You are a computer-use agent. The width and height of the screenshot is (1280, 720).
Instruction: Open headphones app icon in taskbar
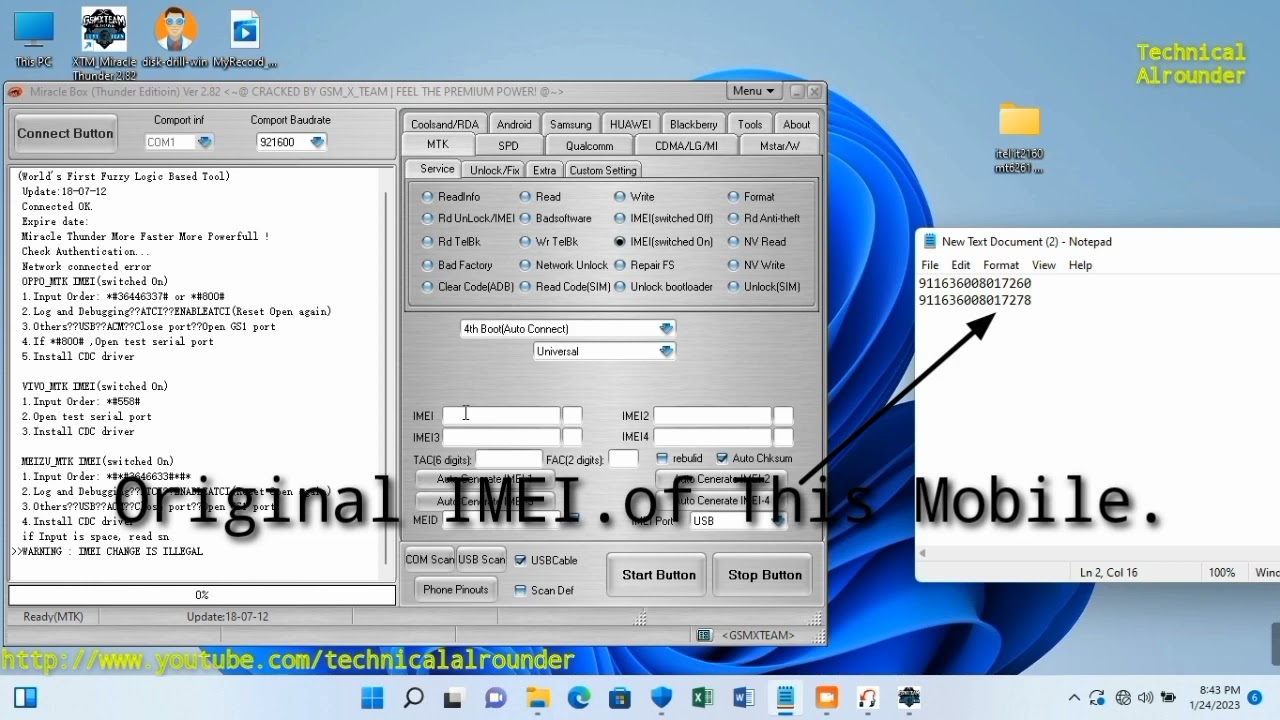click(x=868, y=697)
